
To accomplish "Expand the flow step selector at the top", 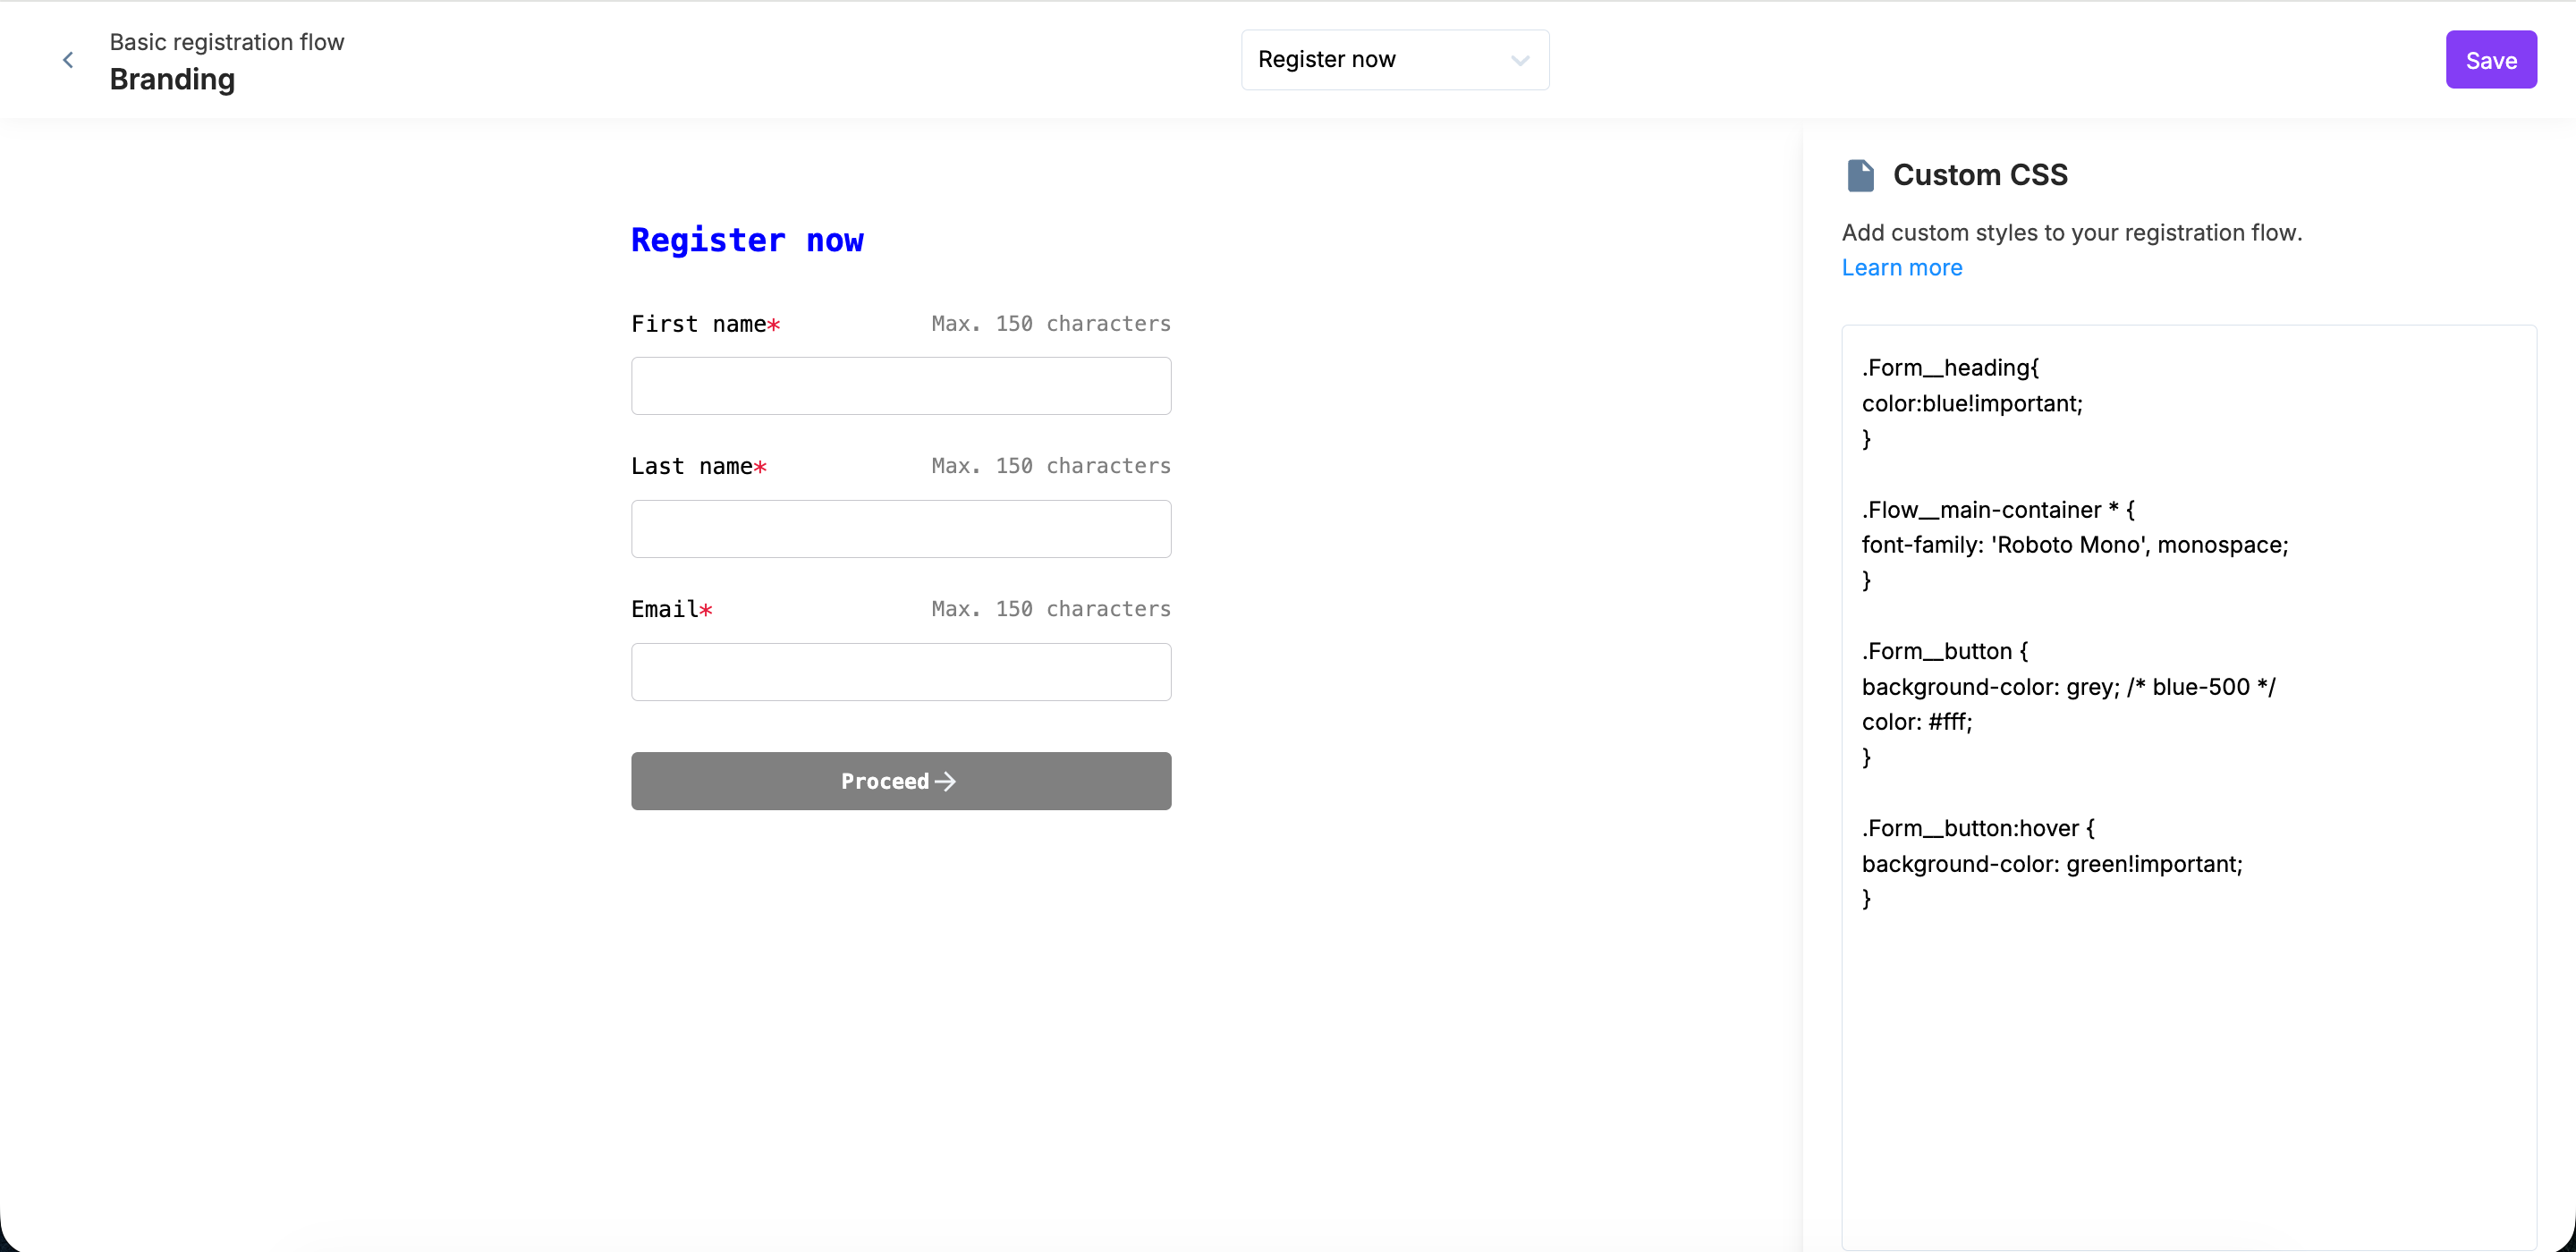I will click(x=1394, y=59).
